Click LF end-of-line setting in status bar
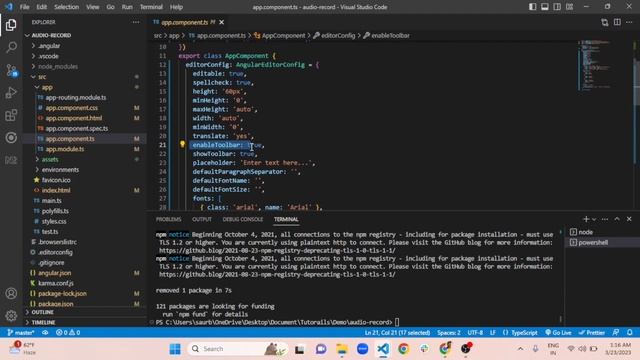Viewport: 640px width, 360px height. point(493,332)
